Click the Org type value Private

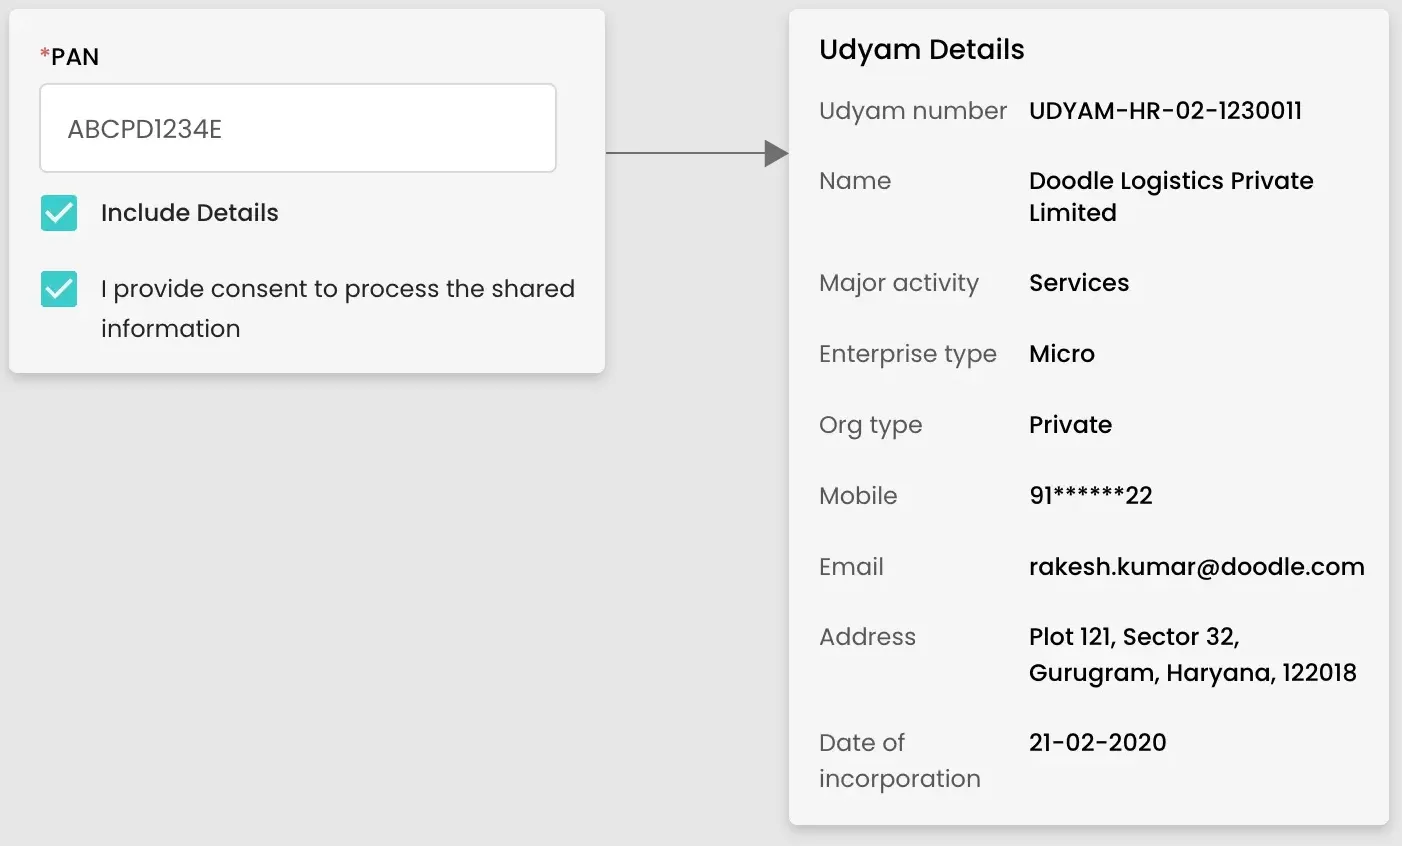pyautogui.click(x=1070, y=425)
